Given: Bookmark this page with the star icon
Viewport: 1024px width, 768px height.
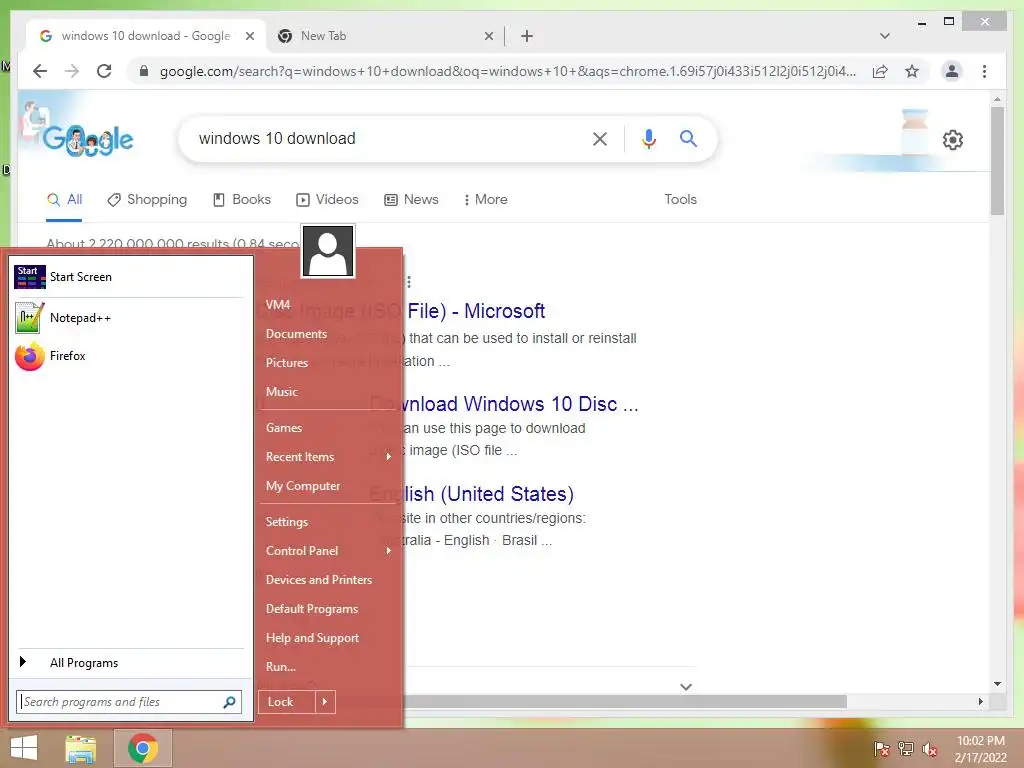Looking at the screenshot, I should pos(912,71).
